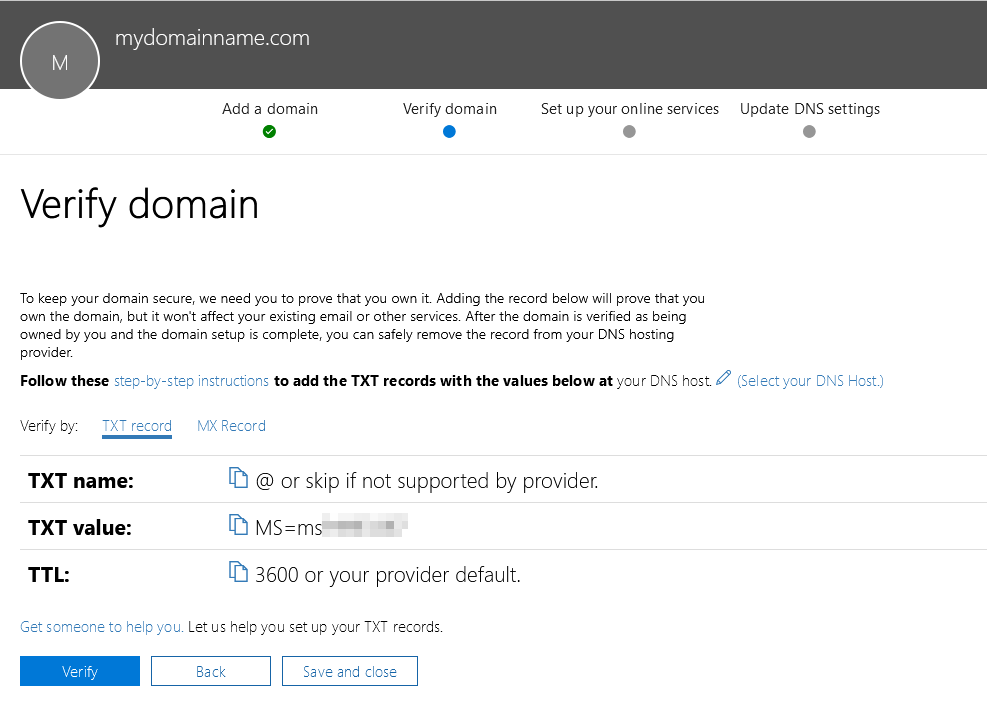The width and height of the screenshot is (987, 712).
Task: Click the Save and close button
Action: [350, 671]
